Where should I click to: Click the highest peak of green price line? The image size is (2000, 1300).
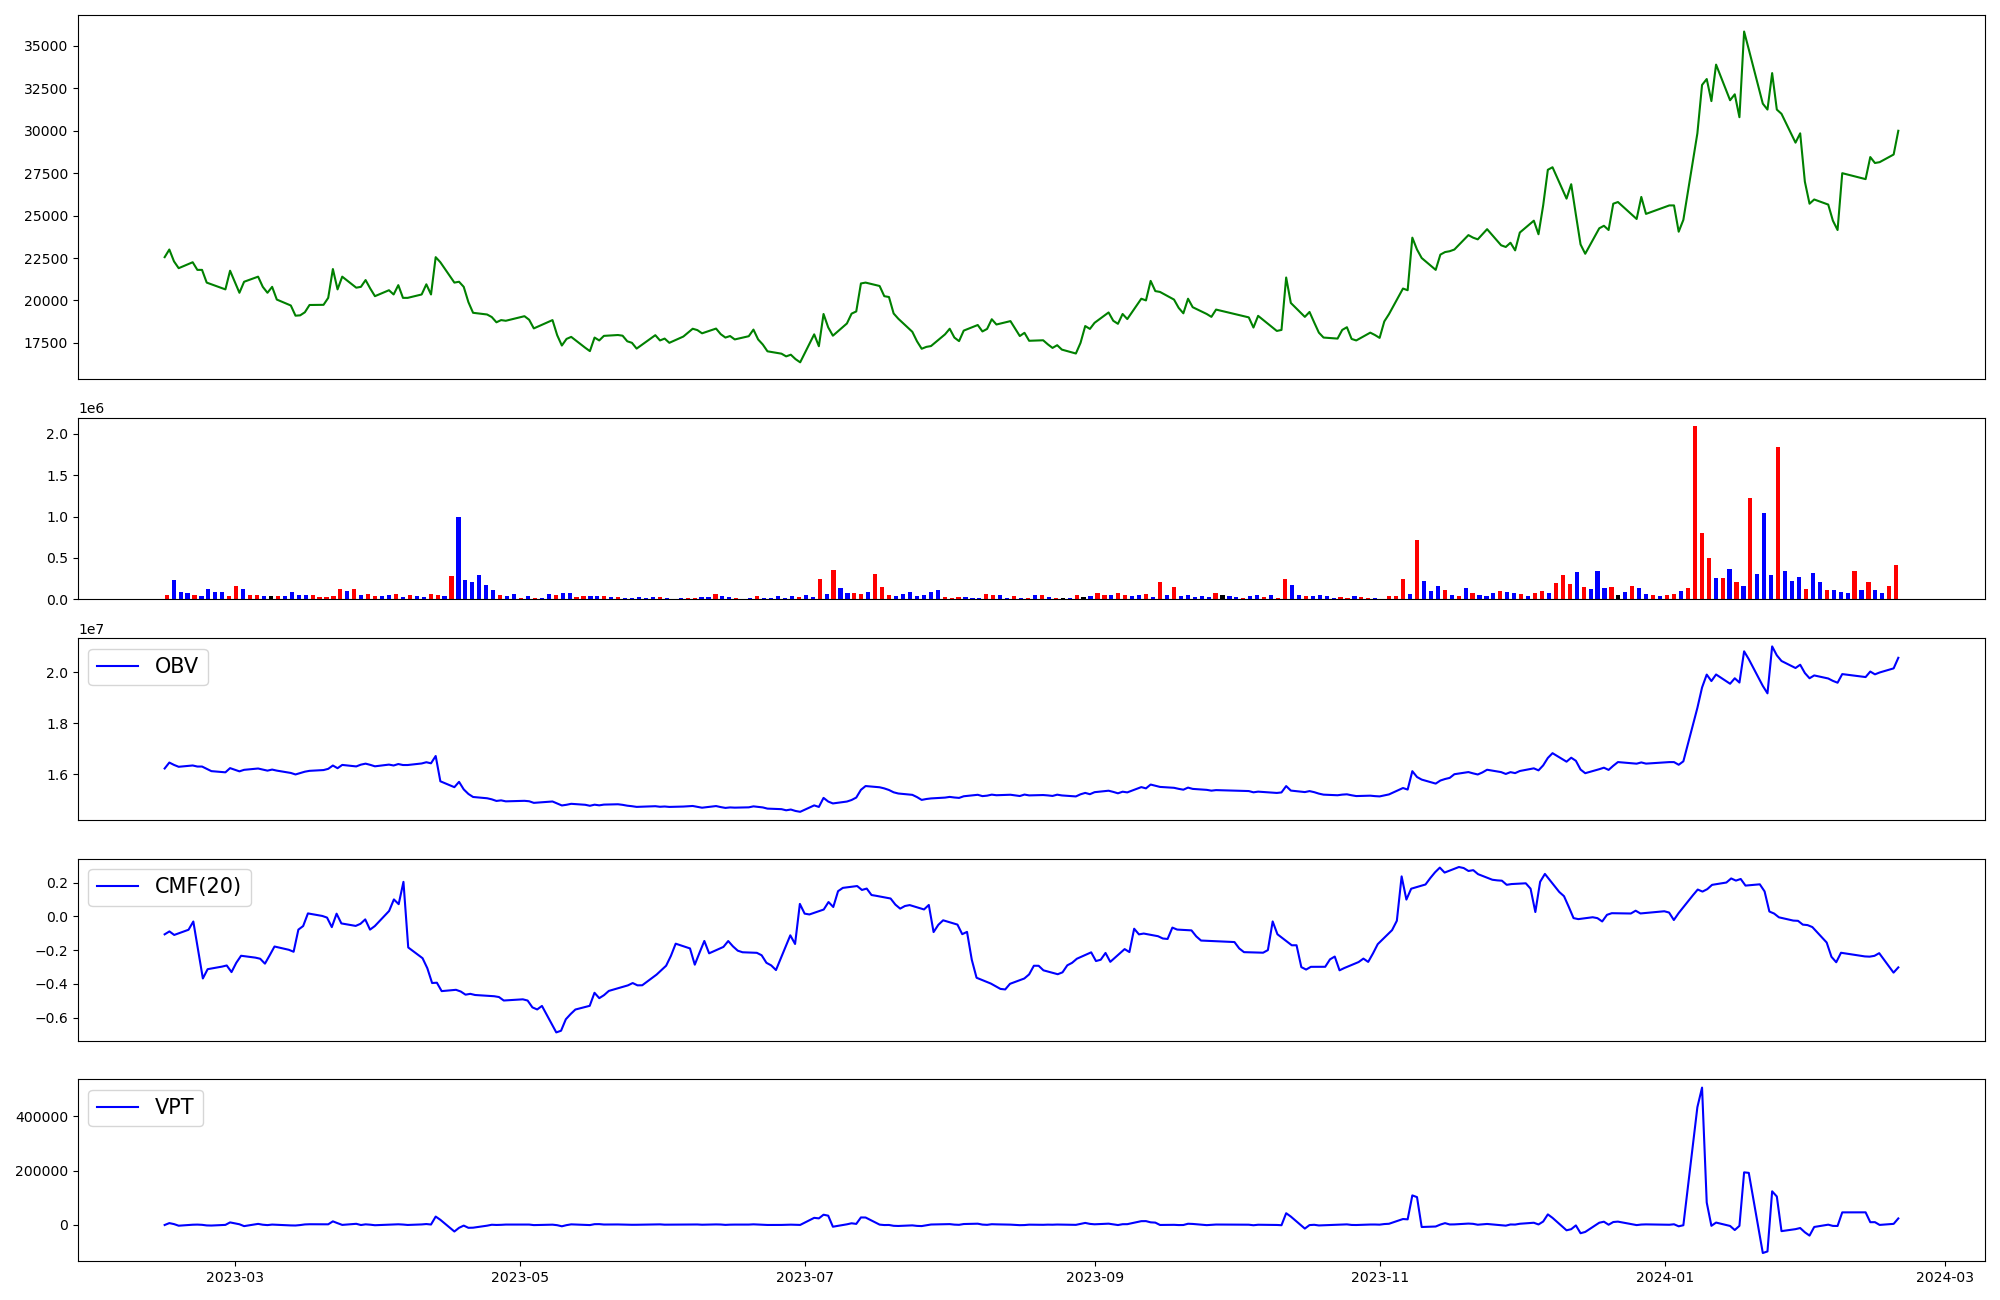pyautogui.click(x=1744, y=32)
